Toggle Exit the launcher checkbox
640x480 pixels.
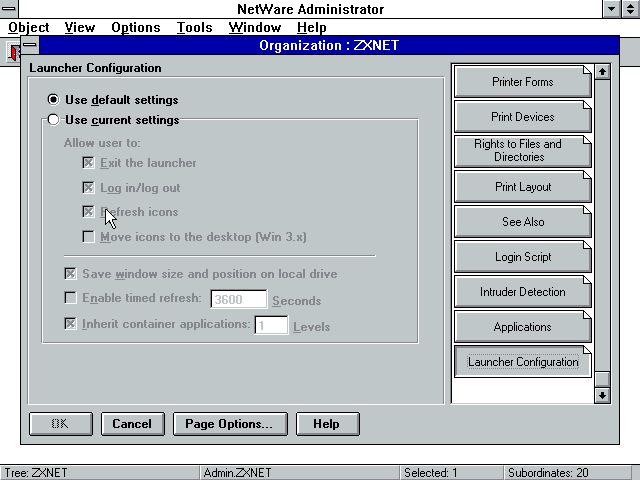coord(88,163)
